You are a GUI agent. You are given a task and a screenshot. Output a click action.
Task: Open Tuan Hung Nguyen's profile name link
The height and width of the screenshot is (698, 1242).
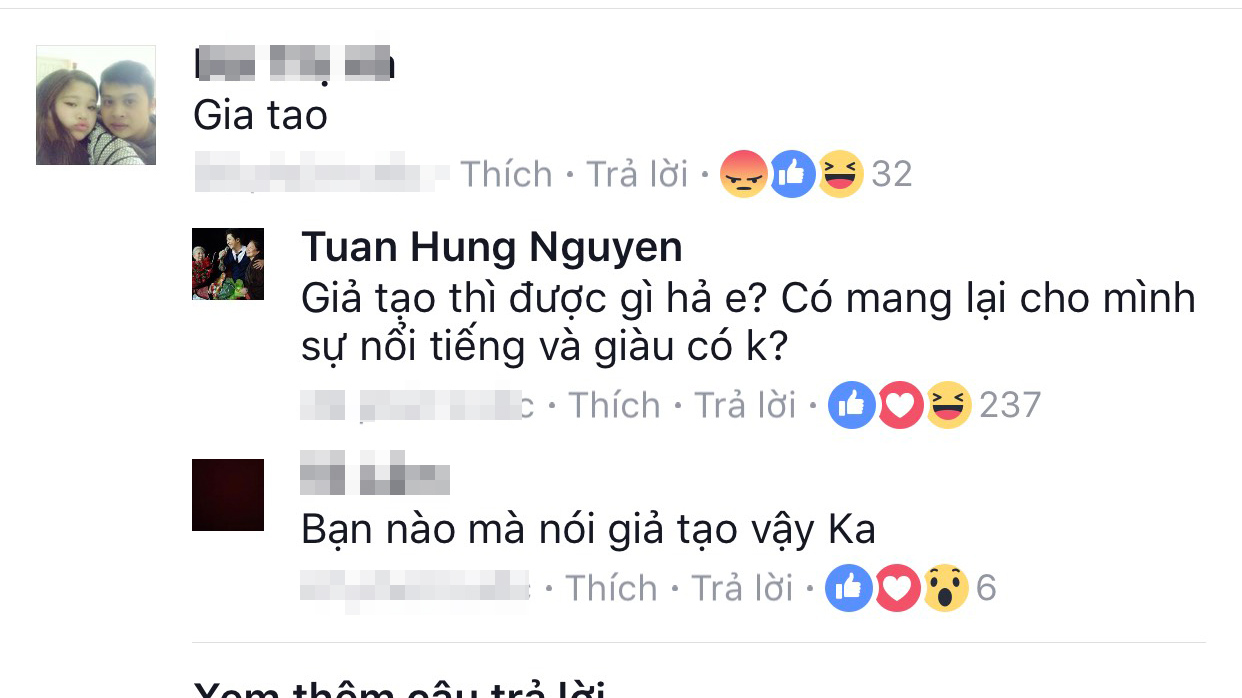[492, 247]
